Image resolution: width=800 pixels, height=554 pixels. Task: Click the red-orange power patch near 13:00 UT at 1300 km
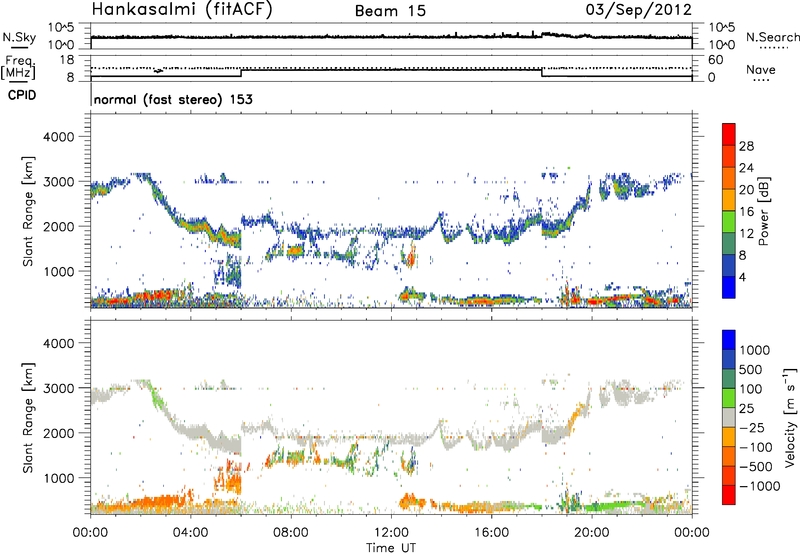pyautogui.click(x=410, y=256)
